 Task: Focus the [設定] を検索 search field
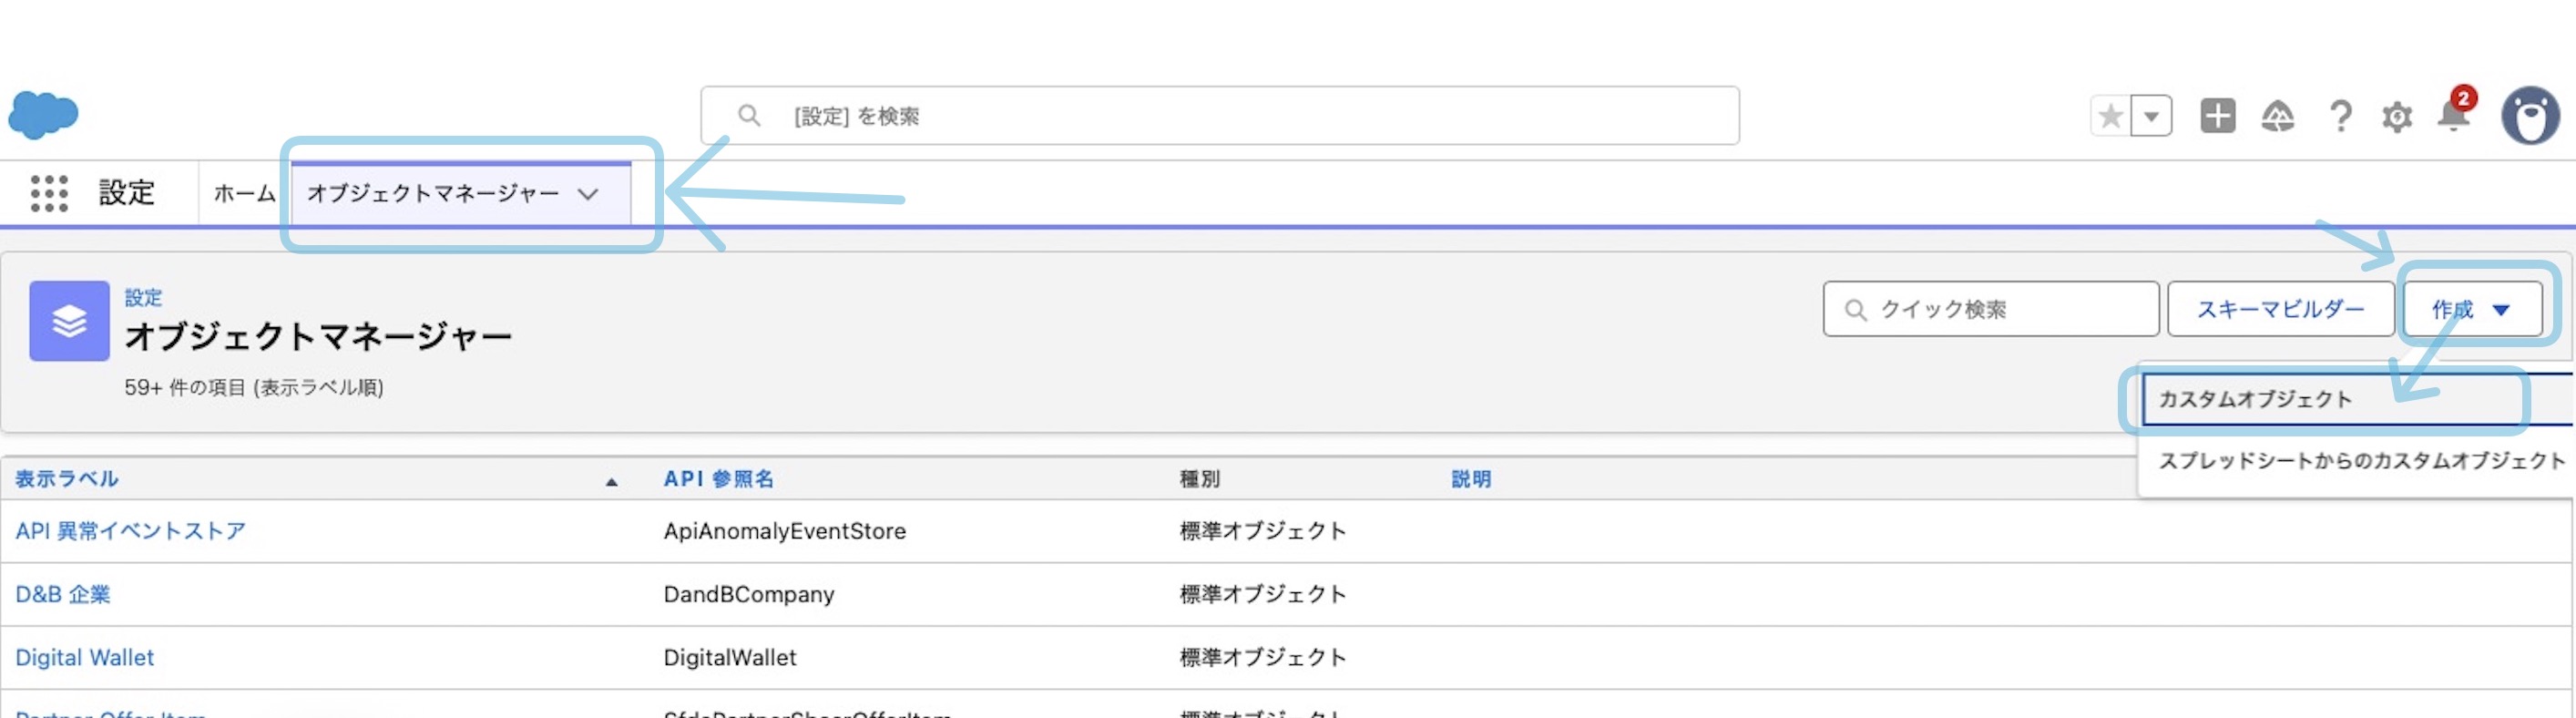pos(1219,116)
